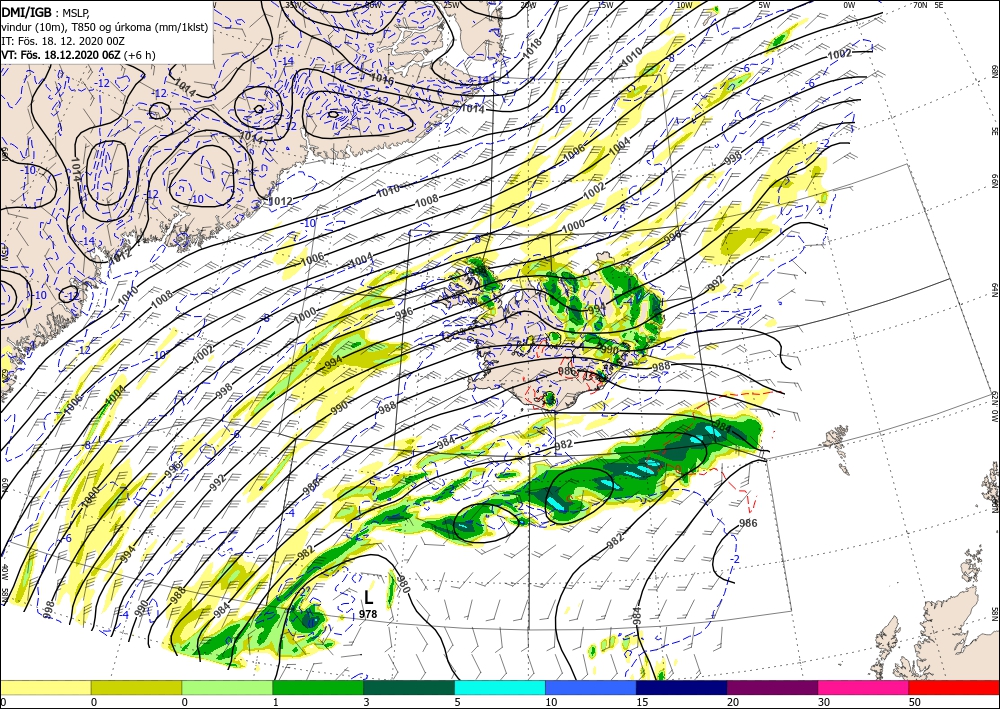Click the legend scale value '50'
The image size is (1000, 709).
coord(913,703)
